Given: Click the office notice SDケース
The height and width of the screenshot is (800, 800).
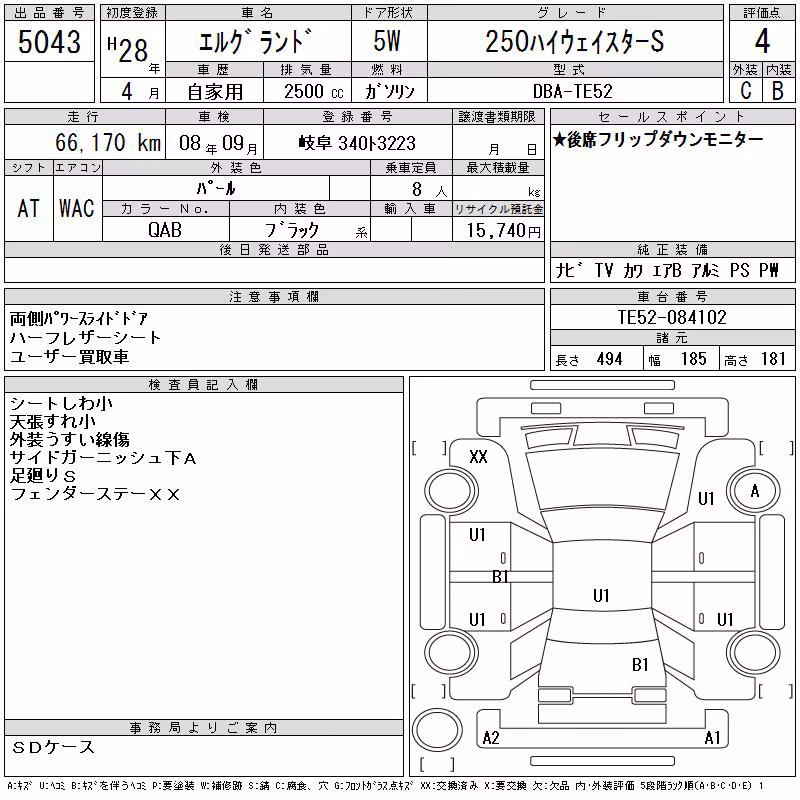Looking at the screenshot, I should coord(53,747).
